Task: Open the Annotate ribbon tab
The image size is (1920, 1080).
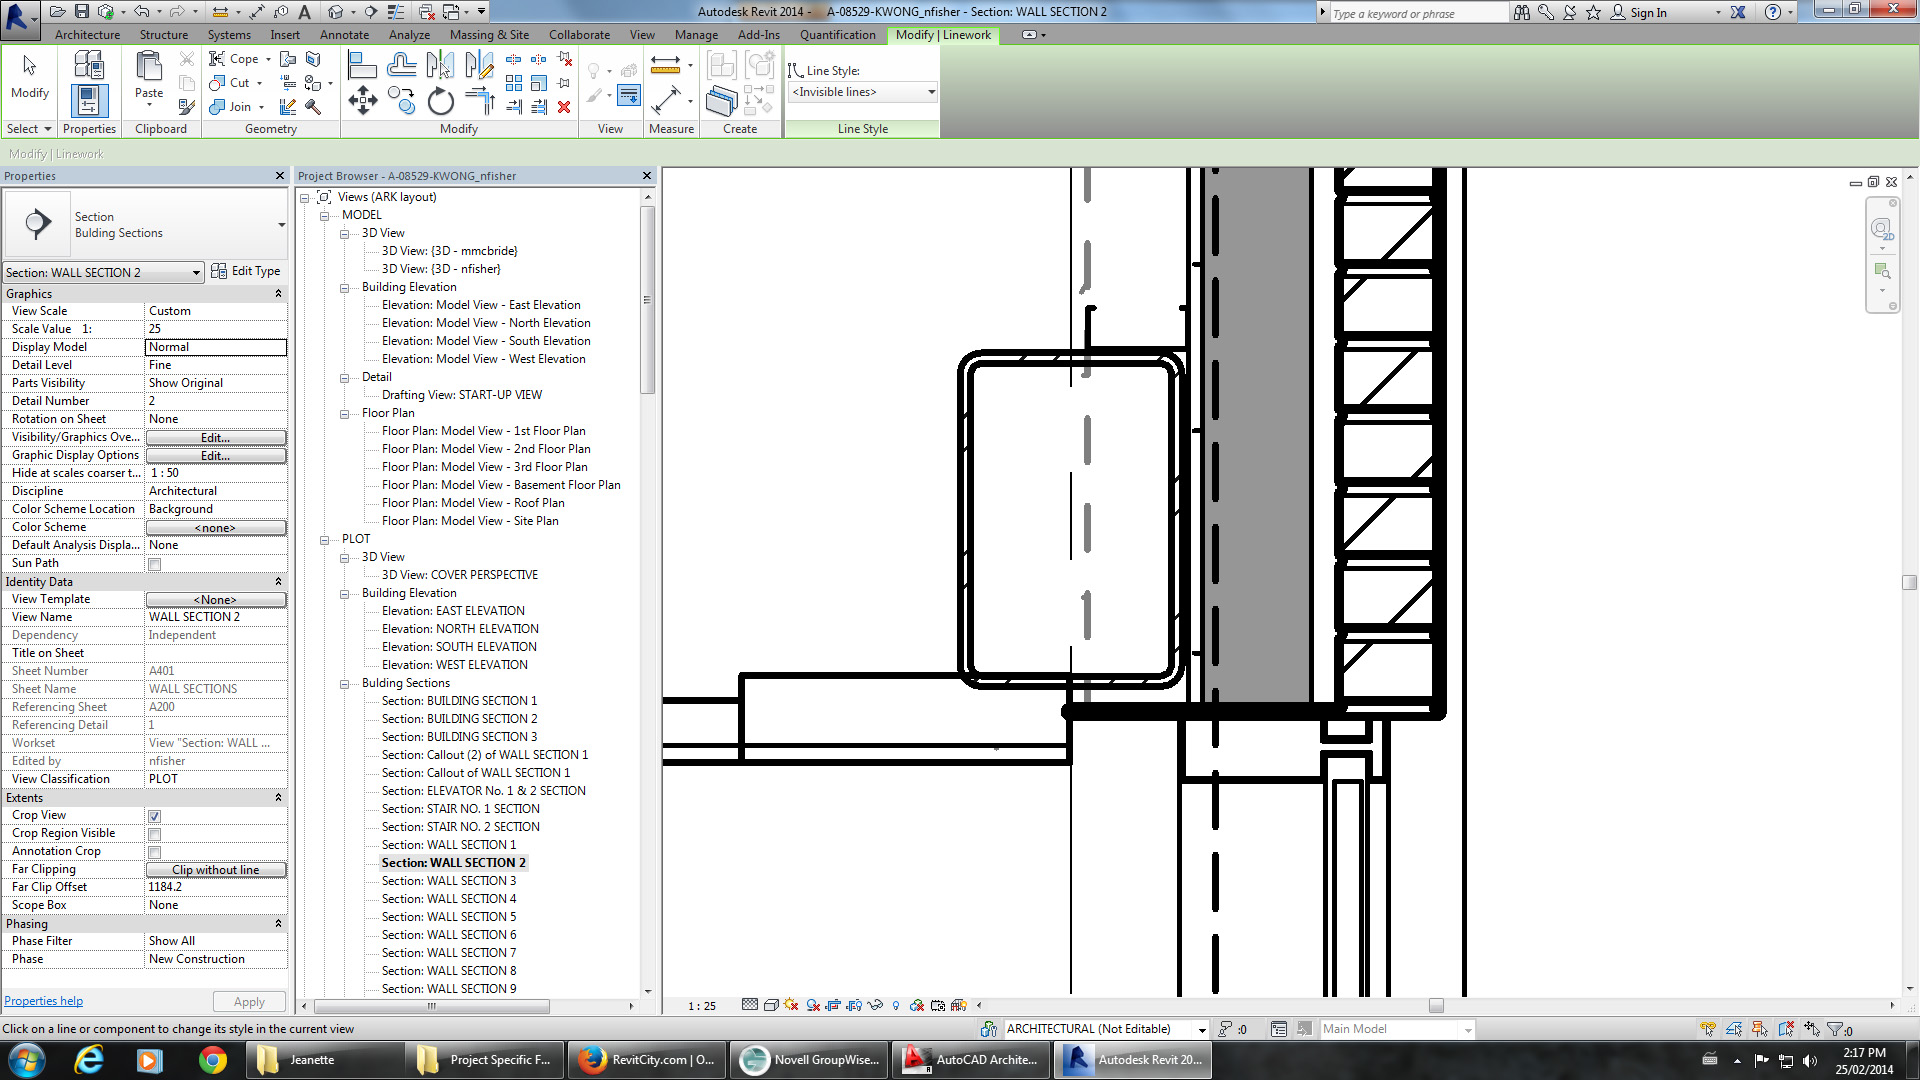Action: (x=344, y=35)
